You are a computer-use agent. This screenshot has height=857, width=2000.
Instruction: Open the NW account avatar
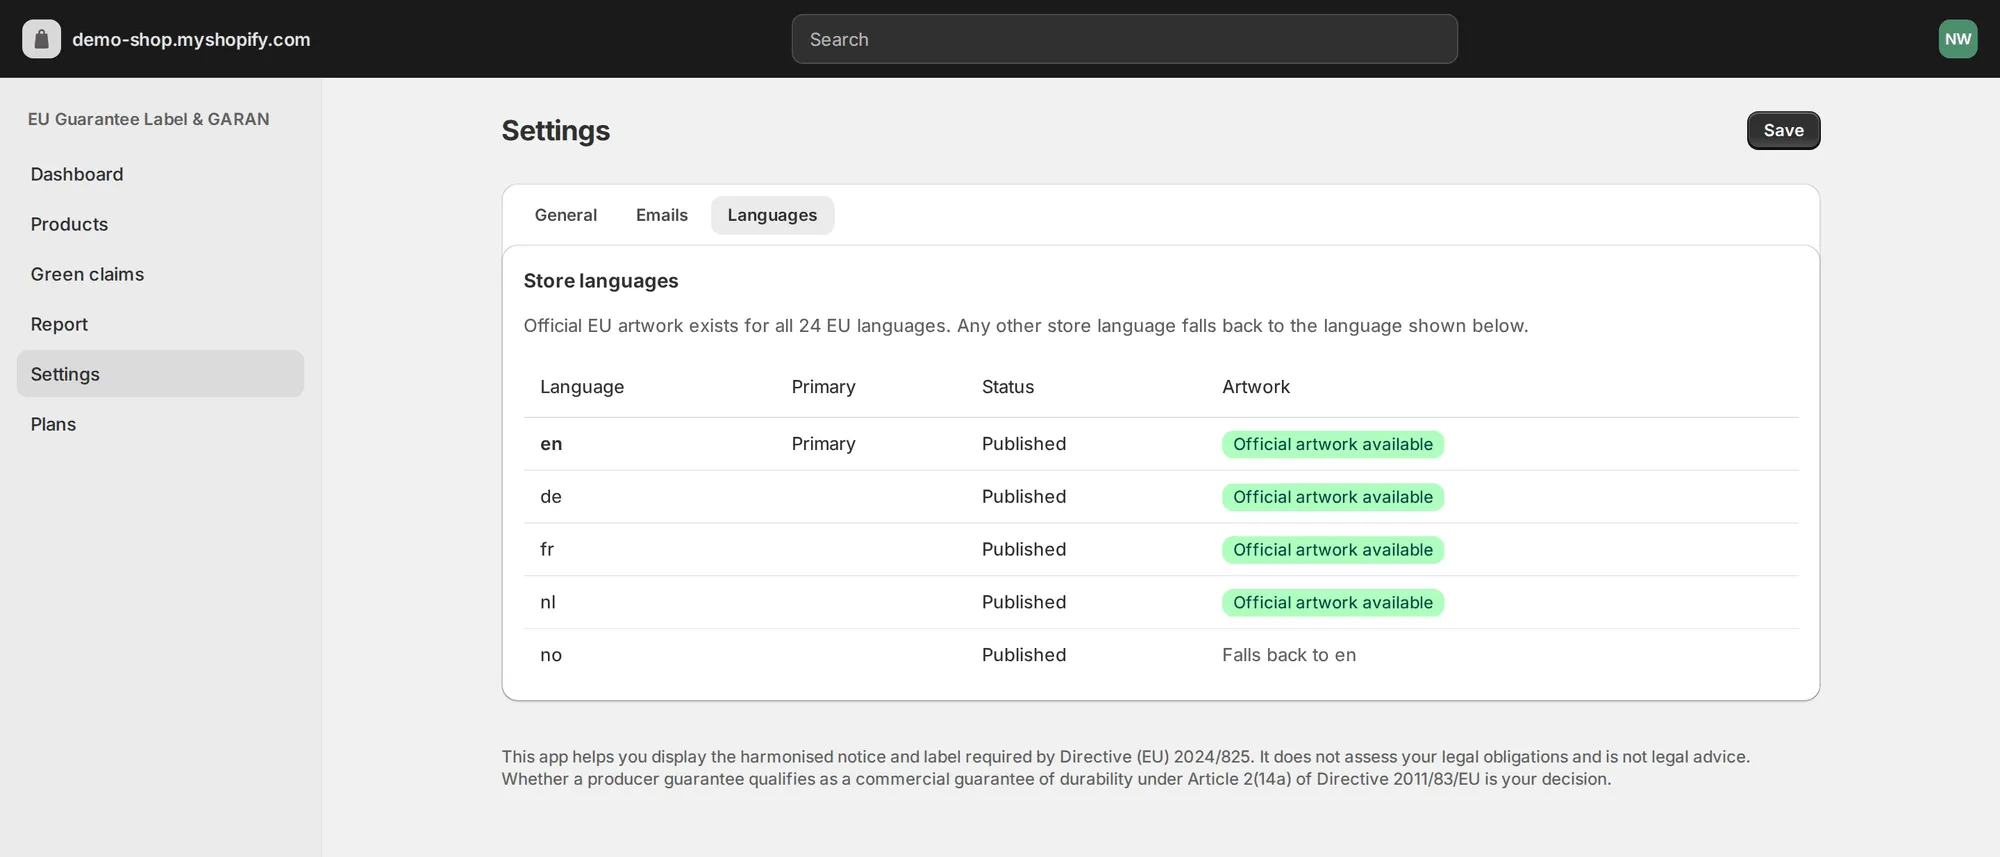click(1957, 39)
